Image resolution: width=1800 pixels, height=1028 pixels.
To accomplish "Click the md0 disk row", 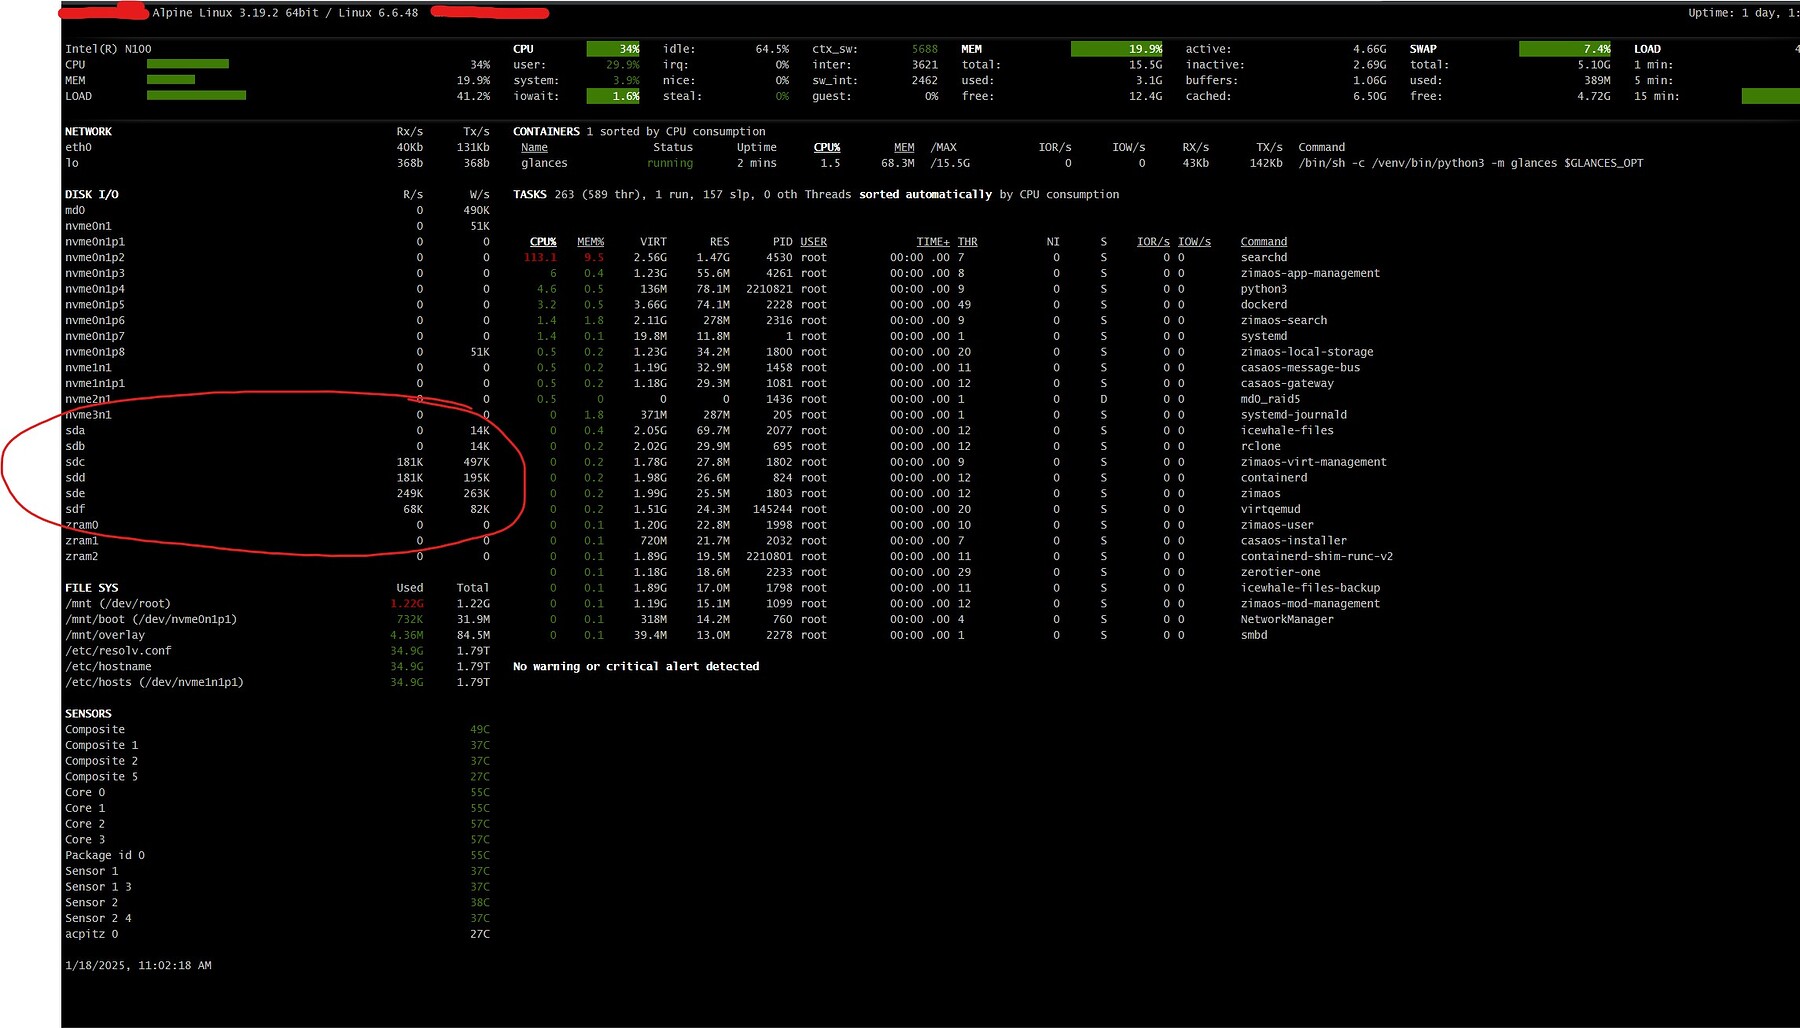I will (x=277, y=211).
